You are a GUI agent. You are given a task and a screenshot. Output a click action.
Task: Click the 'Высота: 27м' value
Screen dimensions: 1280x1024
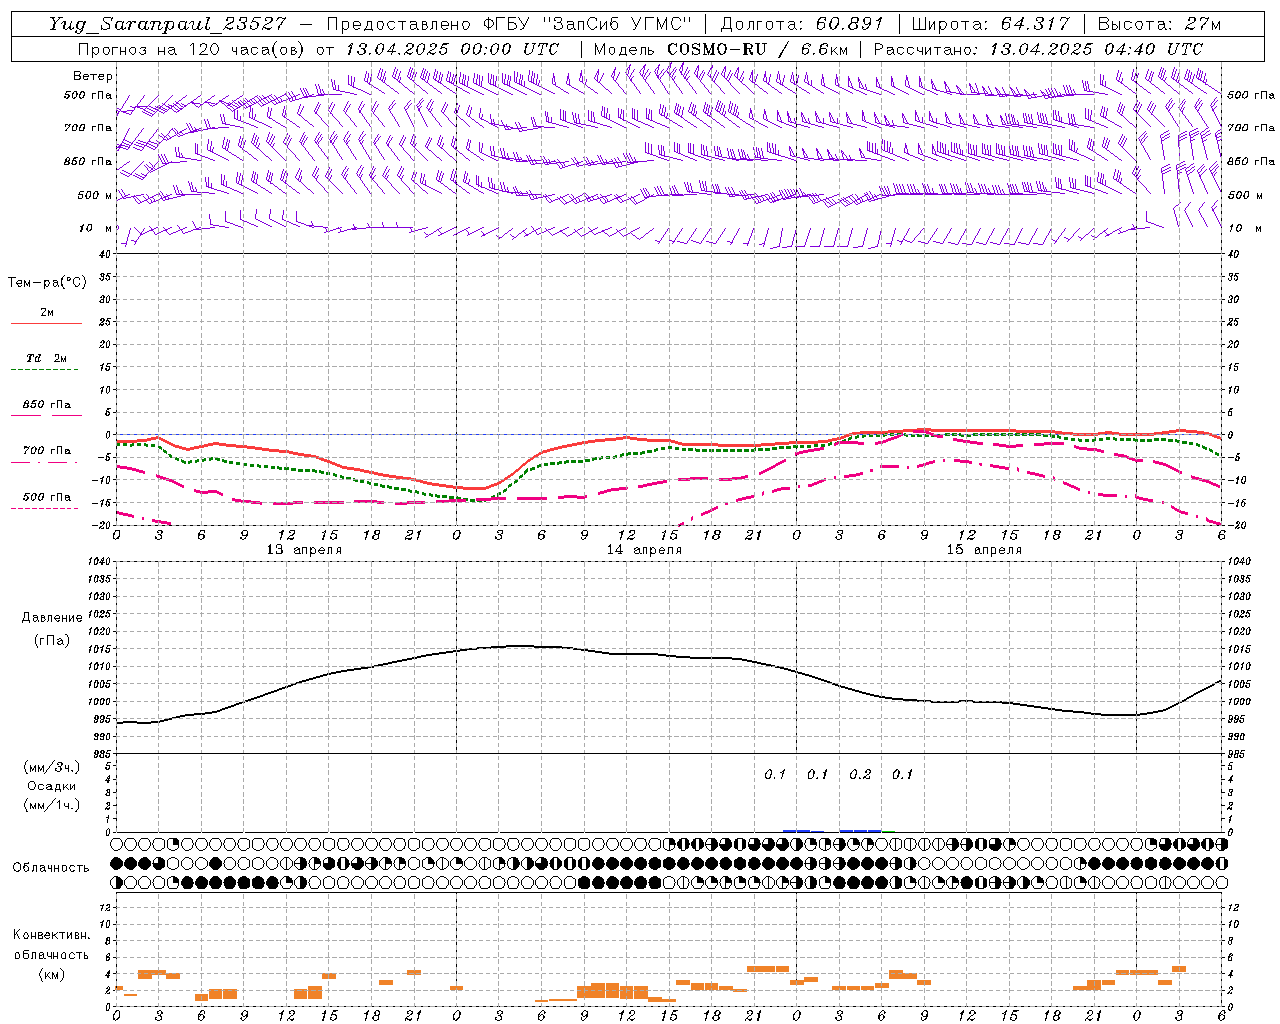(x=1159, y=24)
